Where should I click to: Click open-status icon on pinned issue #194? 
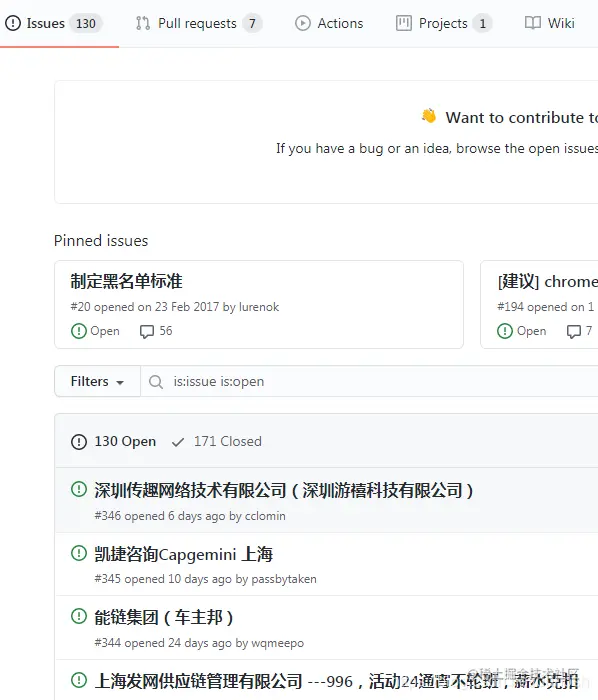[x=505, y=331]
